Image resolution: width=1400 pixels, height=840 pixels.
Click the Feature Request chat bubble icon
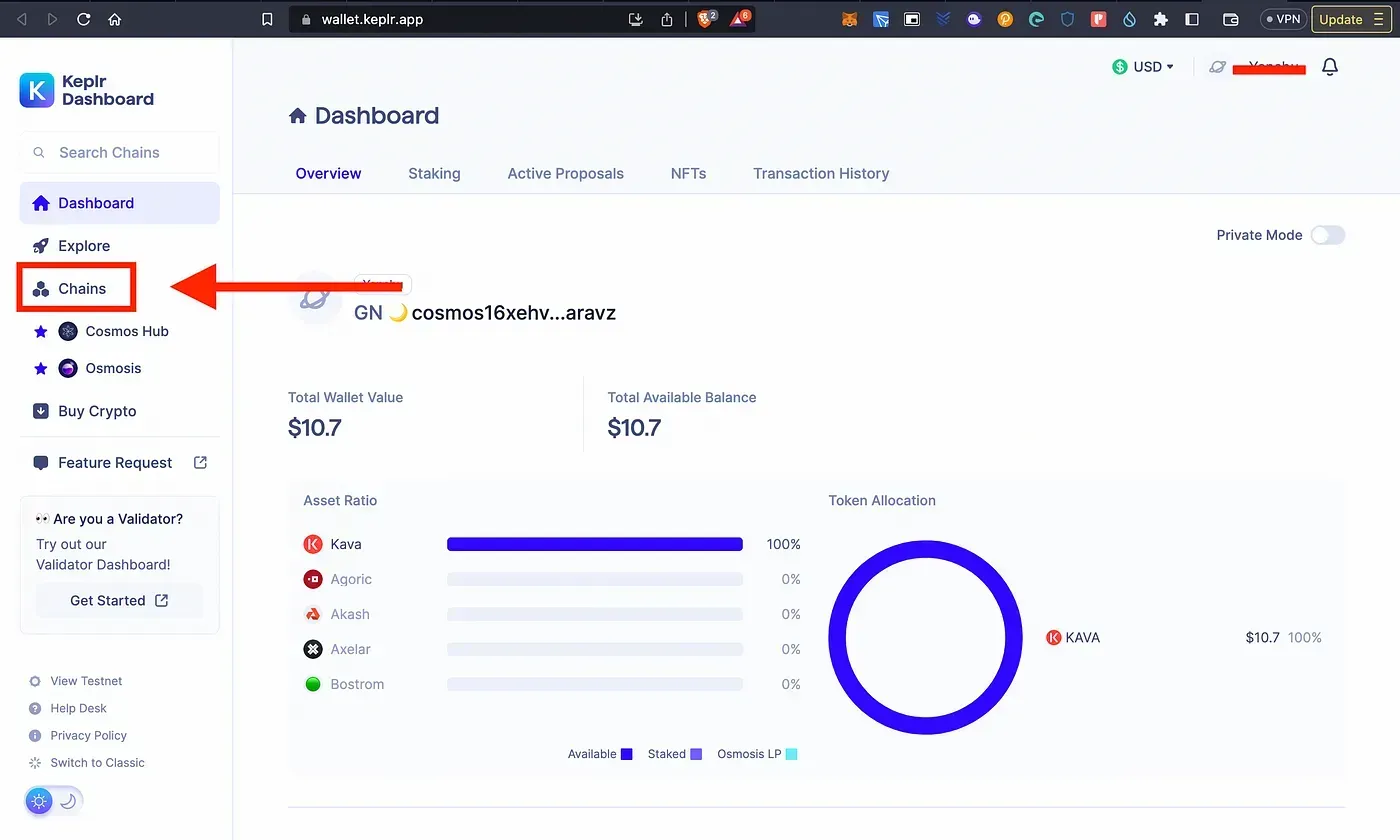click(41, 463)
